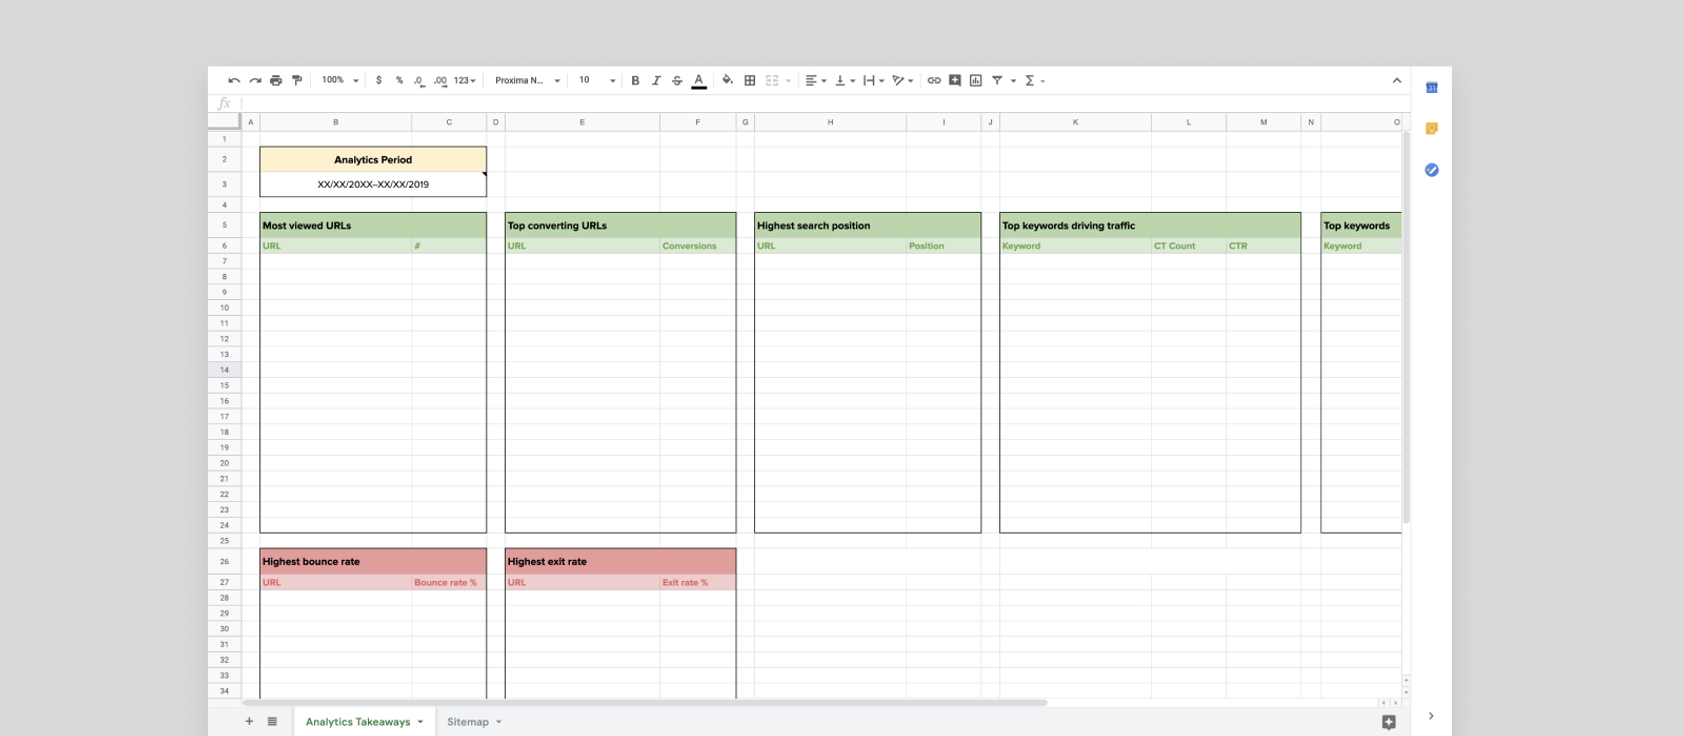Open the Google Calendar side panel
The image size is (1684, 736).
coord(1432,88)
